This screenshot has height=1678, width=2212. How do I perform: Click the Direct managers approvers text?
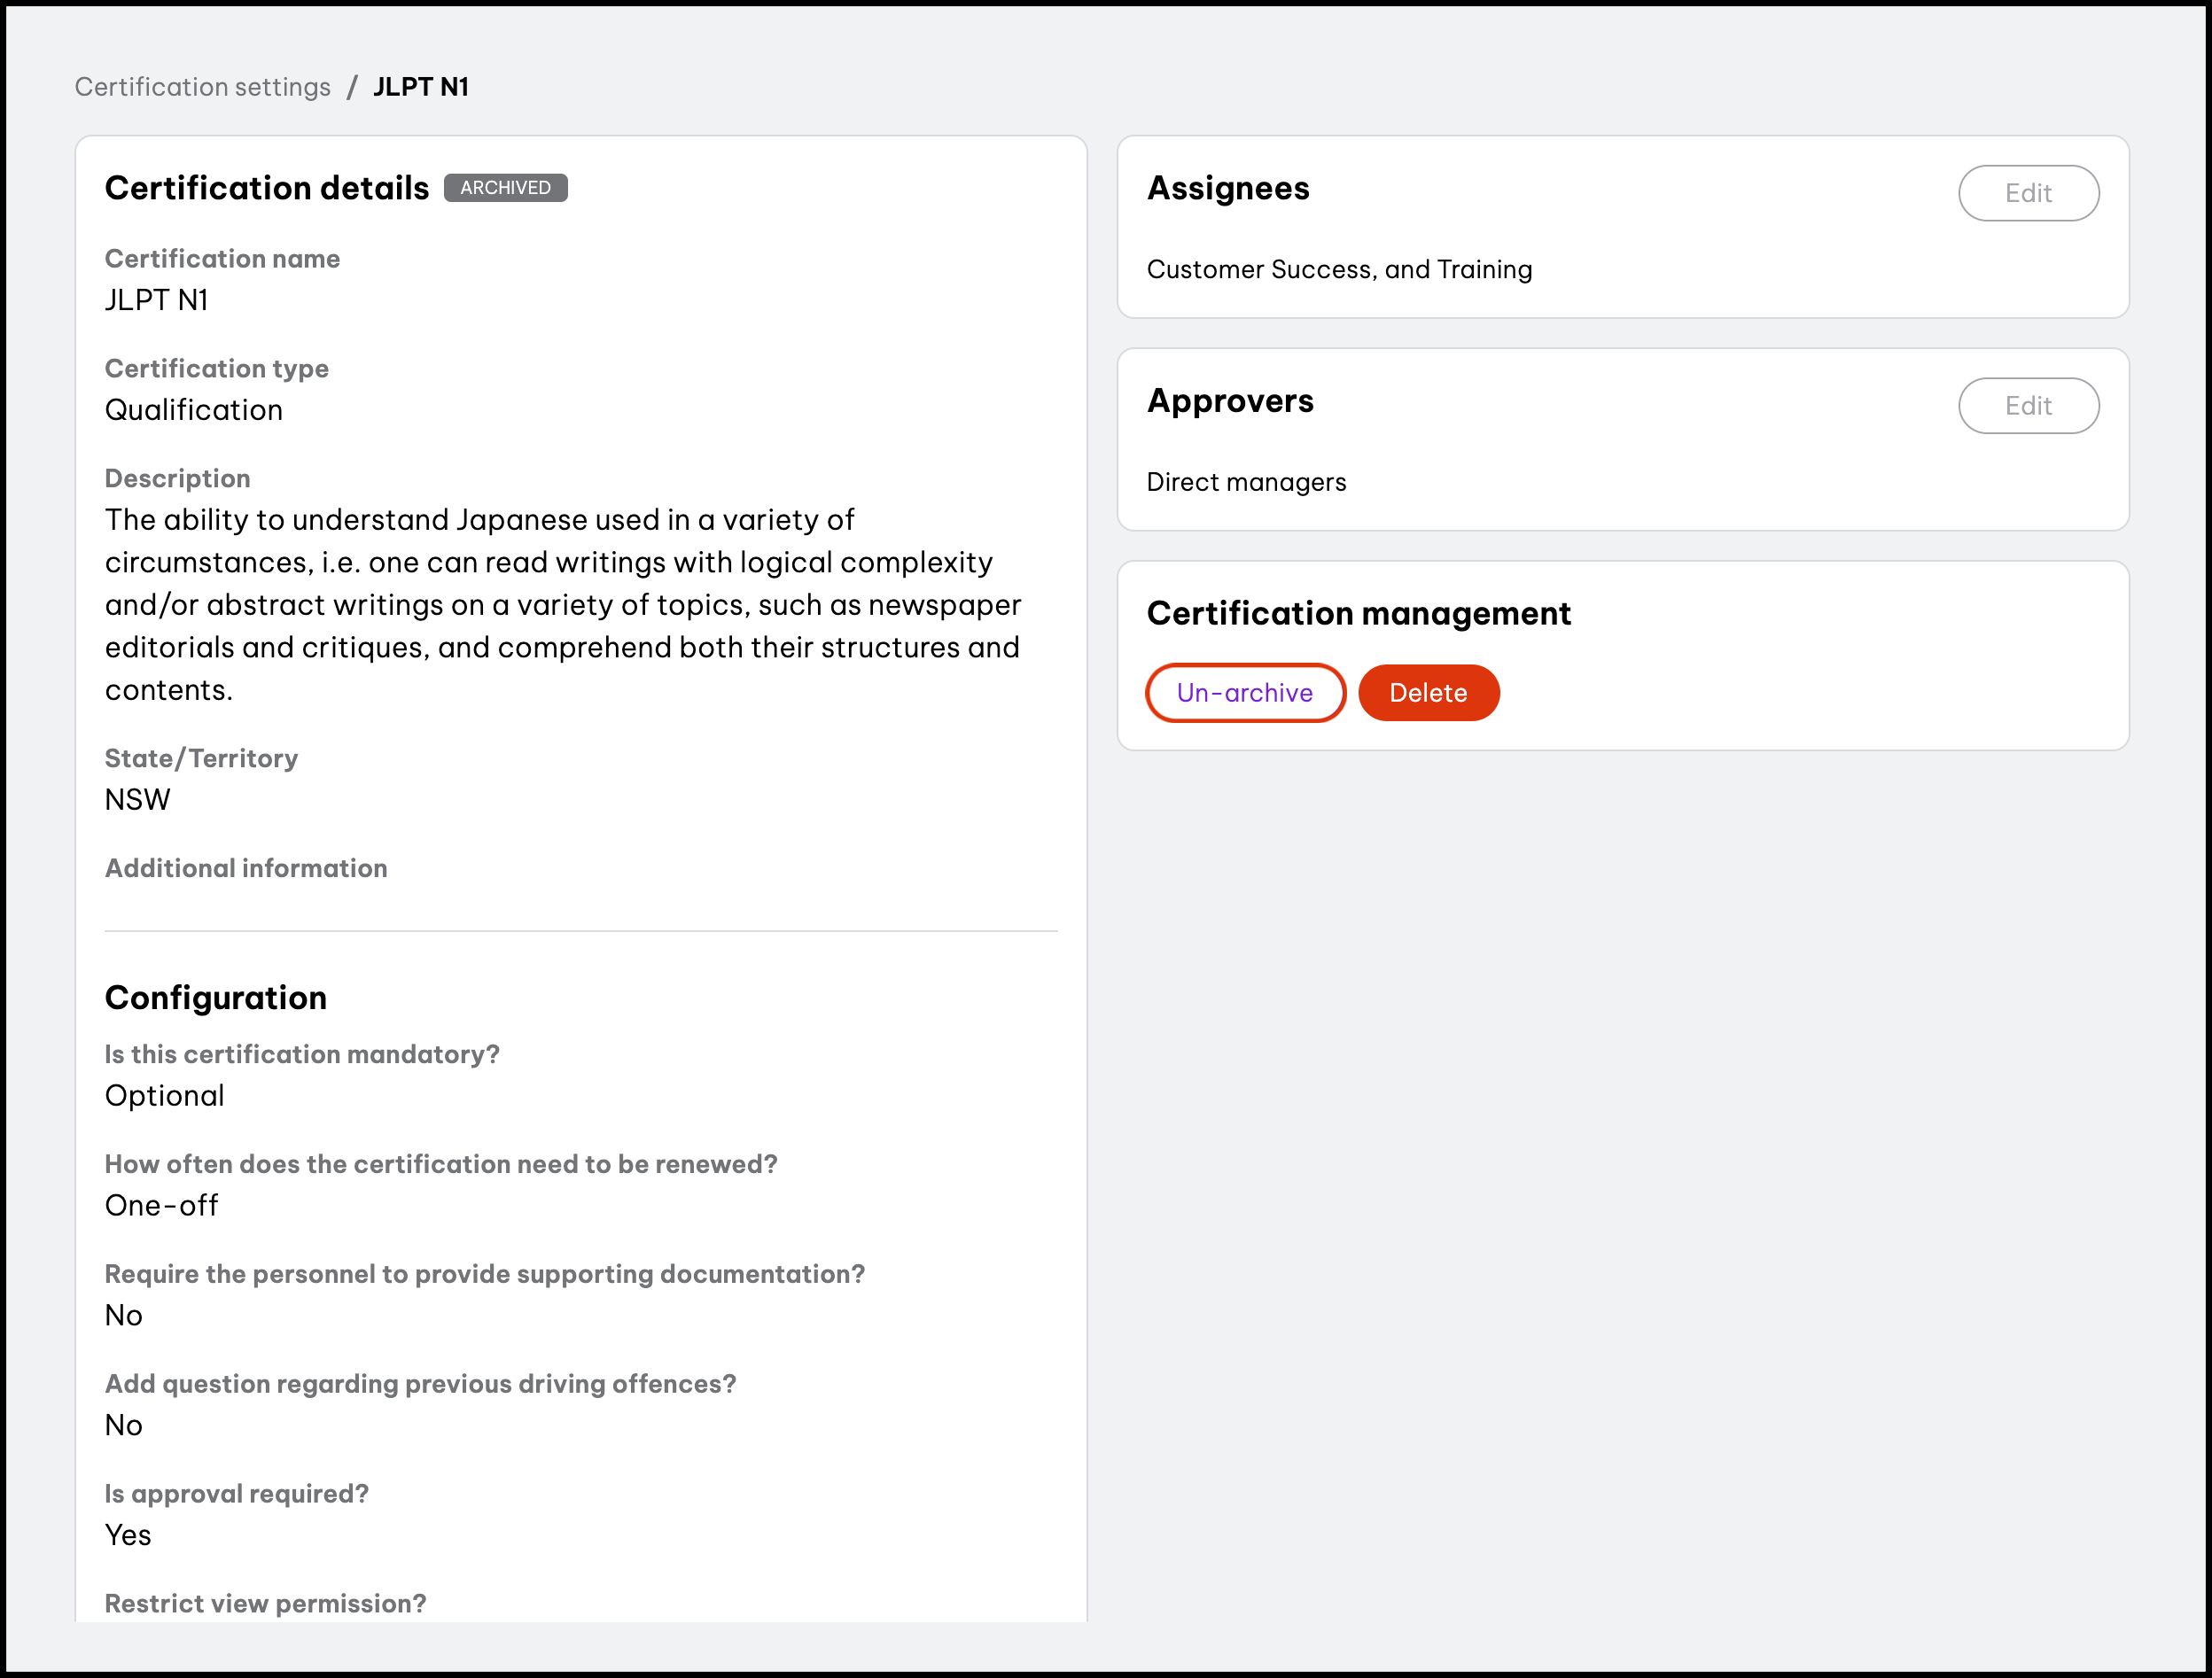point(1246,482)
